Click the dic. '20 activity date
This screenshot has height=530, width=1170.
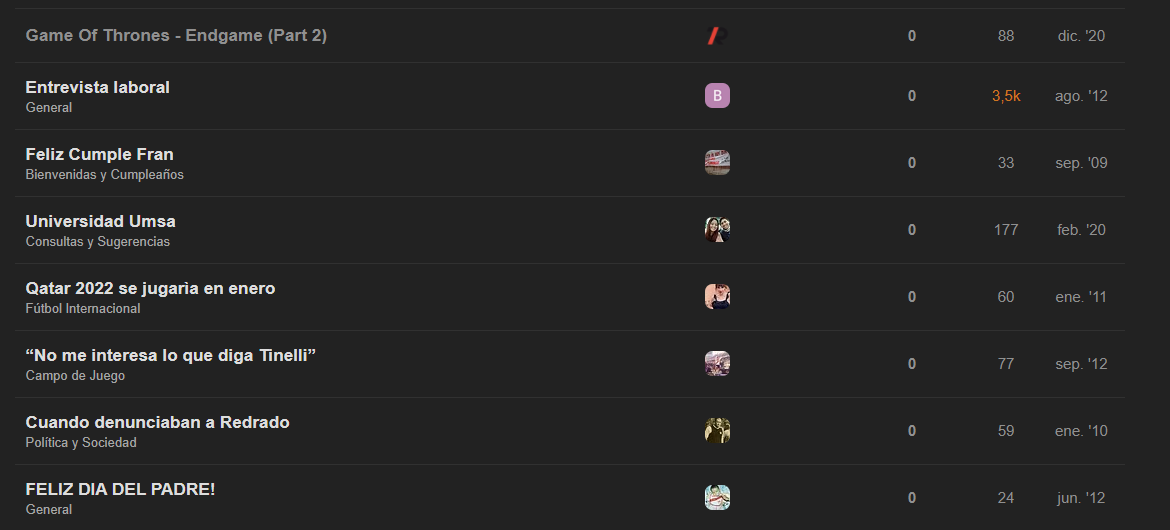click(1081, 35)
